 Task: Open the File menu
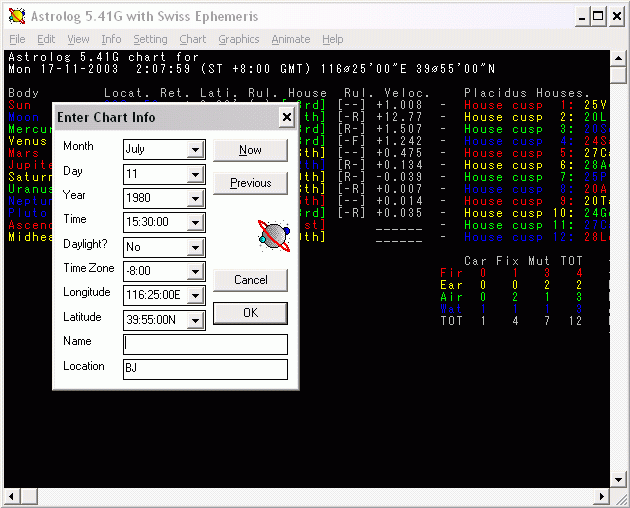pyautogui.click(x=17, y=39)
